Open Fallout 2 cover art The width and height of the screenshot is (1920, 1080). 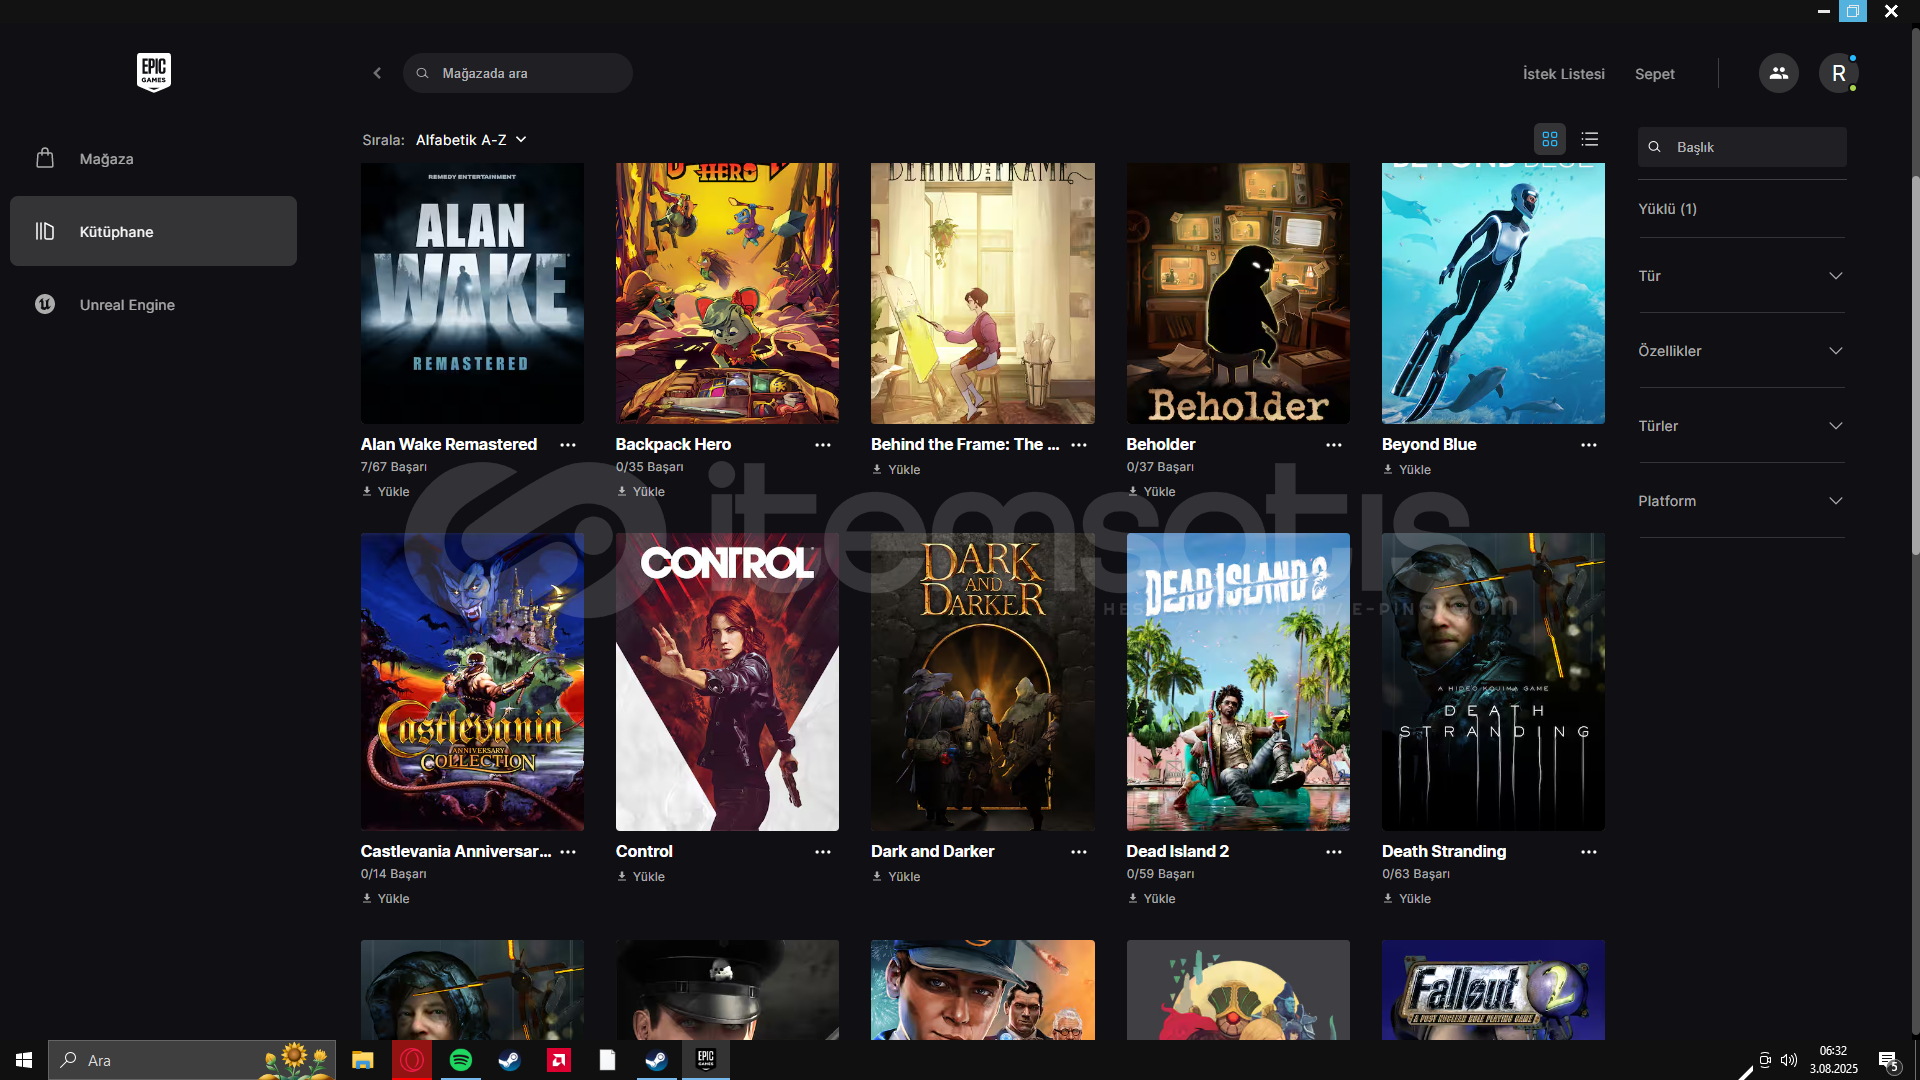(1493, 989)
